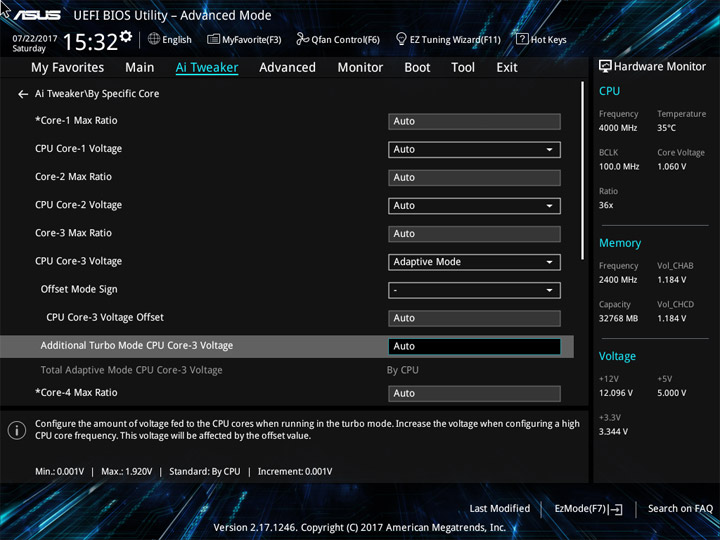Image resolution: width=720 pixels, height=540 pixels.
Task: Open the Advanced tab
Action: click(x=287, y=68)
